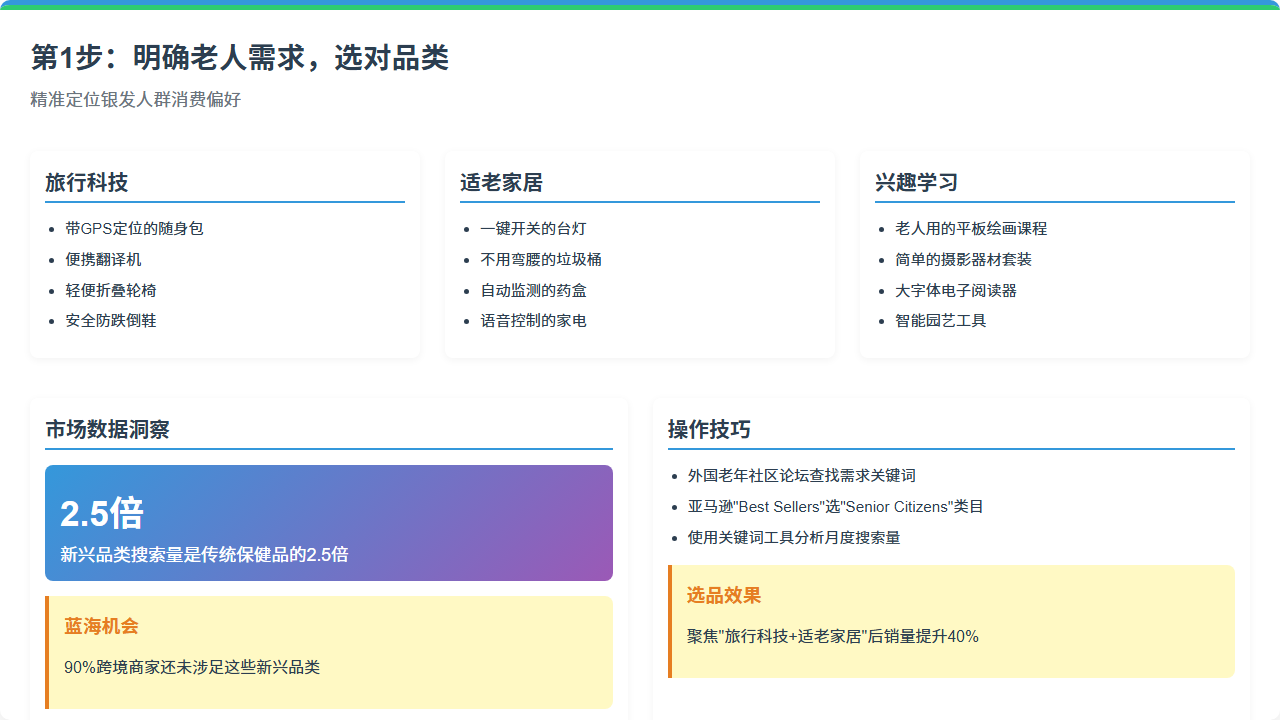This screenshot has height=720, width=1280.
Task: Click the 语音控制的家电 list item
Action: [x=534, y=321]
